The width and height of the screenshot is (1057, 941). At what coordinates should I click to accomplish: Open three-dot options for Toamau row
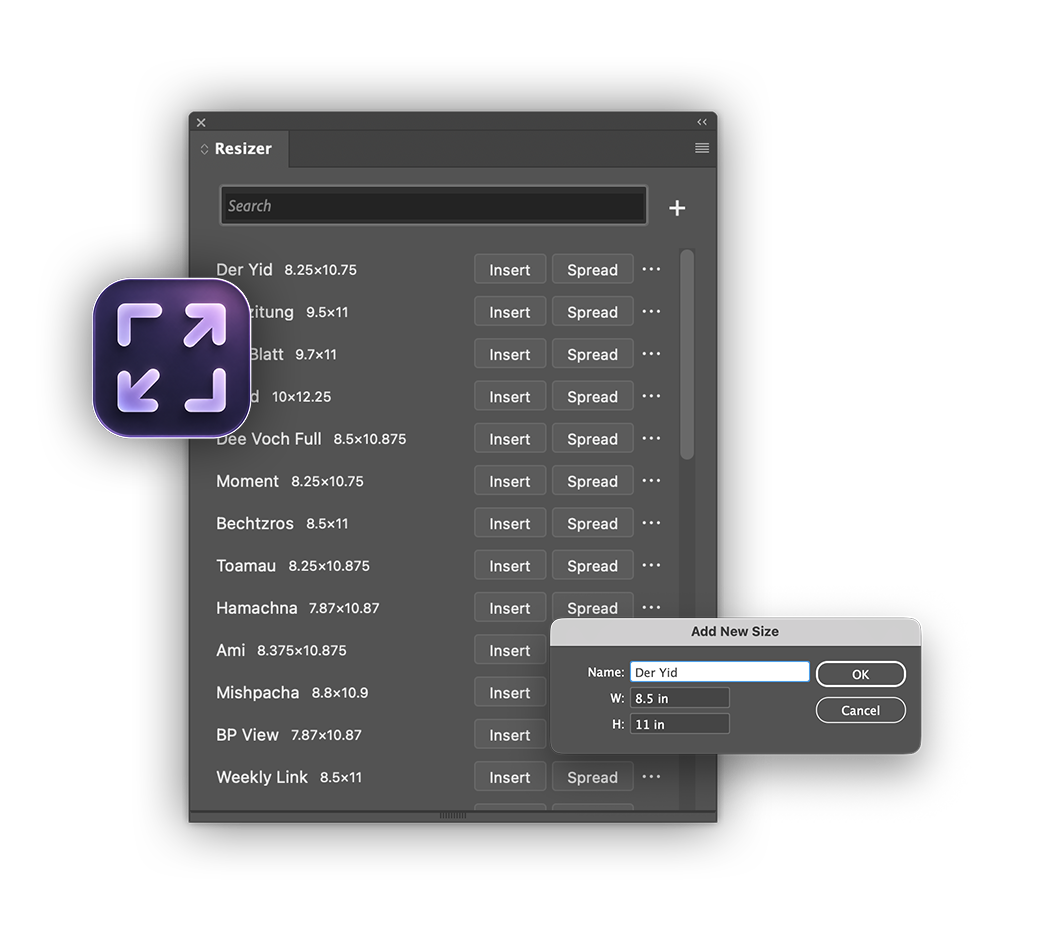[x=651, y=565]
